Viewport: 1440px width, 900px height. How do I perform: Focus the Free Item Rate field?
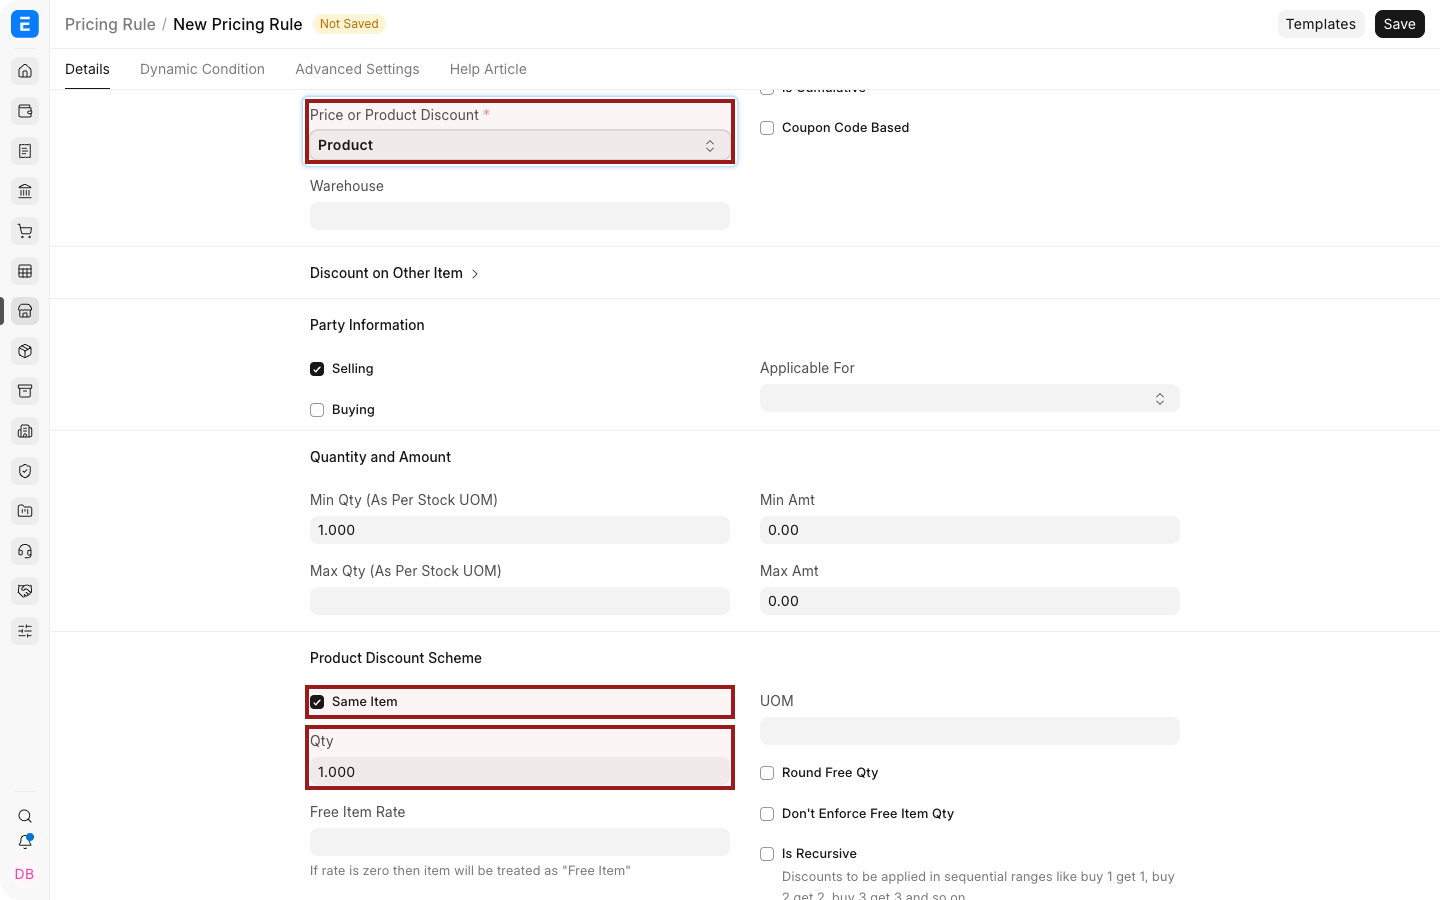point(520,842)
